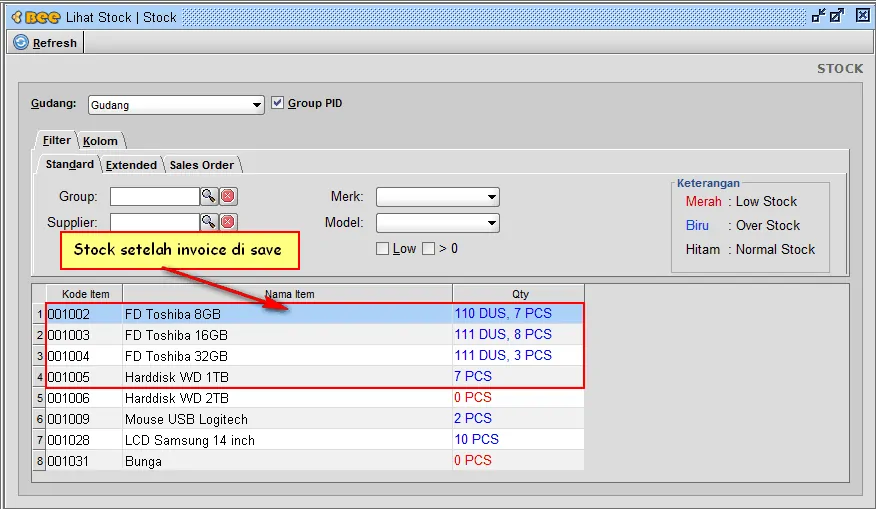The height and width of the screenshot is (509, 876).
Task: Click item code 001009
Action: click(x=69, y=419)
